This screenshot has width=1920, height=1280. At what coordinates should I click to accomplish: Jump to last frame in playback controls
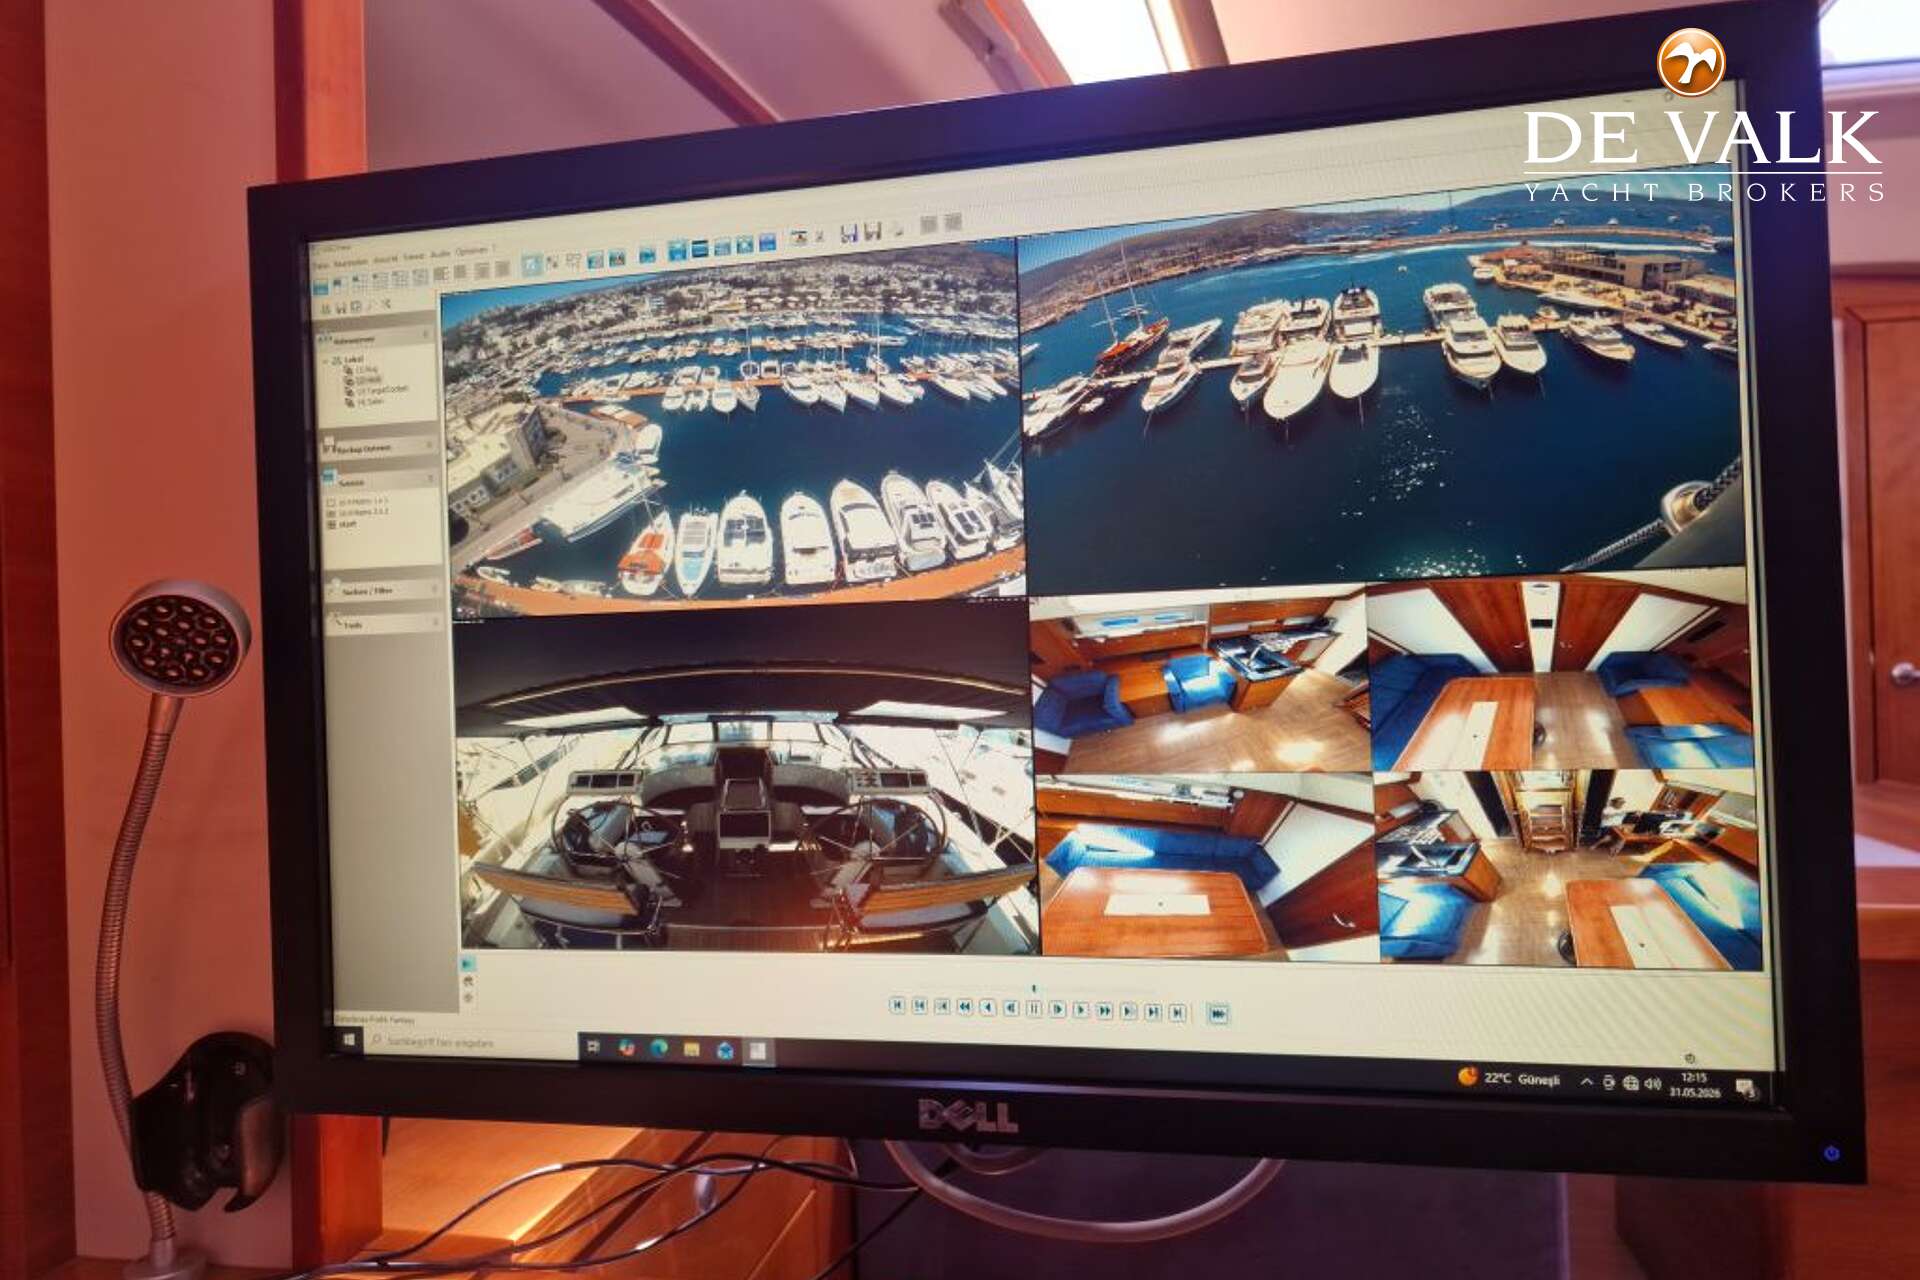1178,1012
